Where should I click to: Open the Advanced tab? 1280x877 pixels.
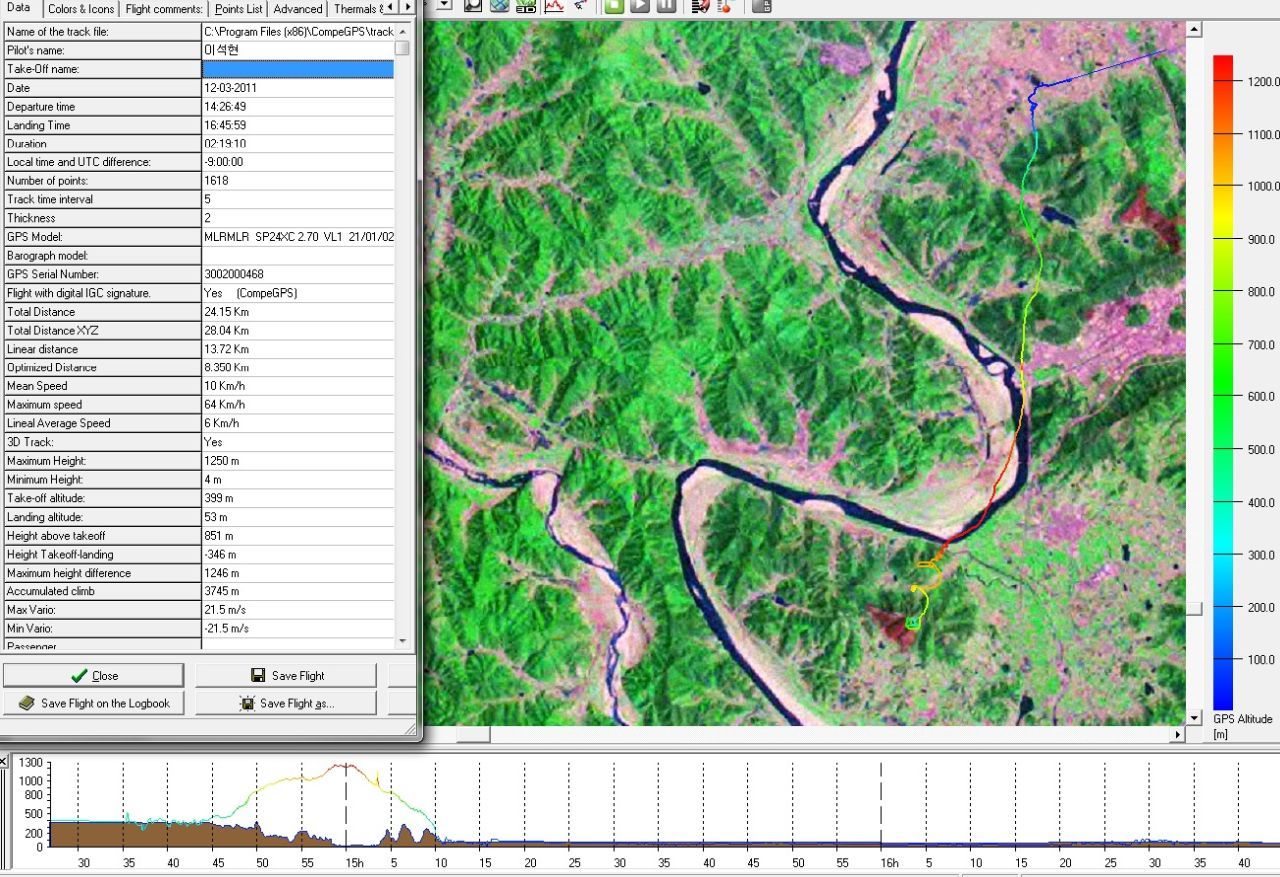coord(298,9)
